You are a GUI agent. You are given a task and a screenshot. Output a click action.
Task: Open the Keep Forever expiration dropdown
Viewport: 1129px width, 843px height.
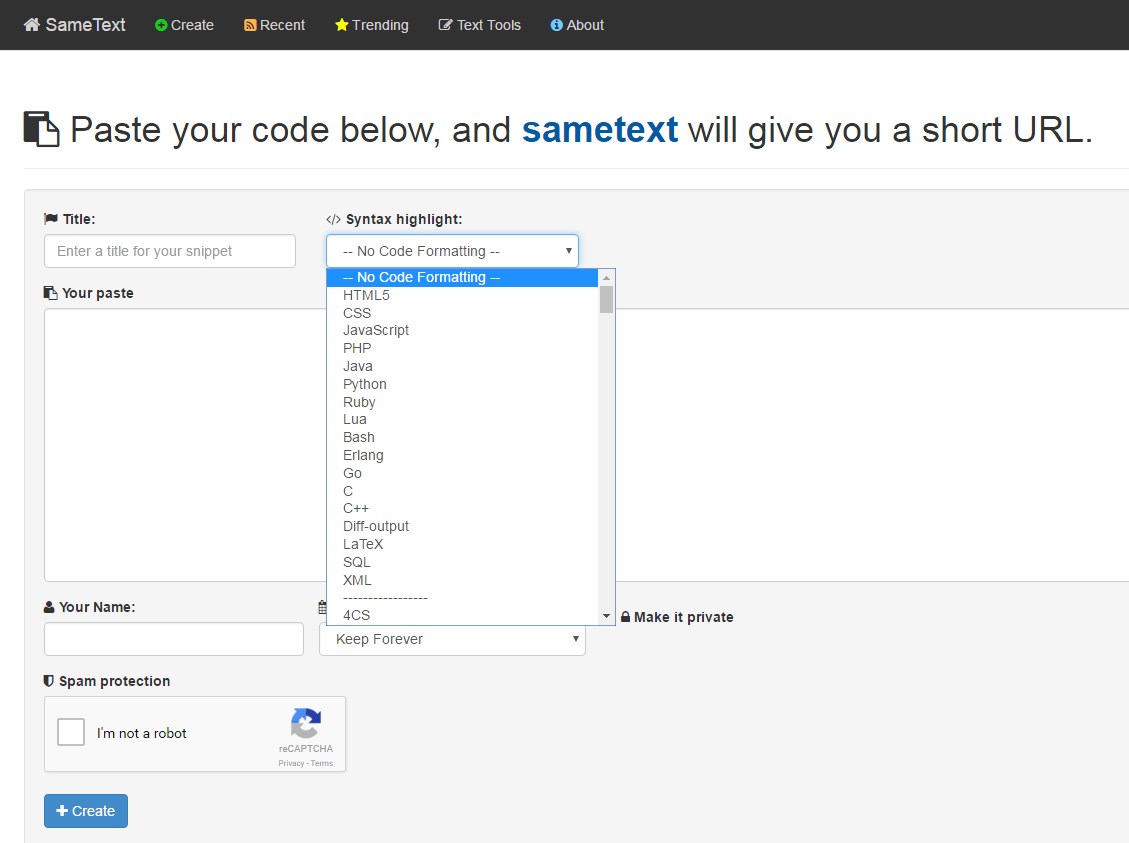452,639
